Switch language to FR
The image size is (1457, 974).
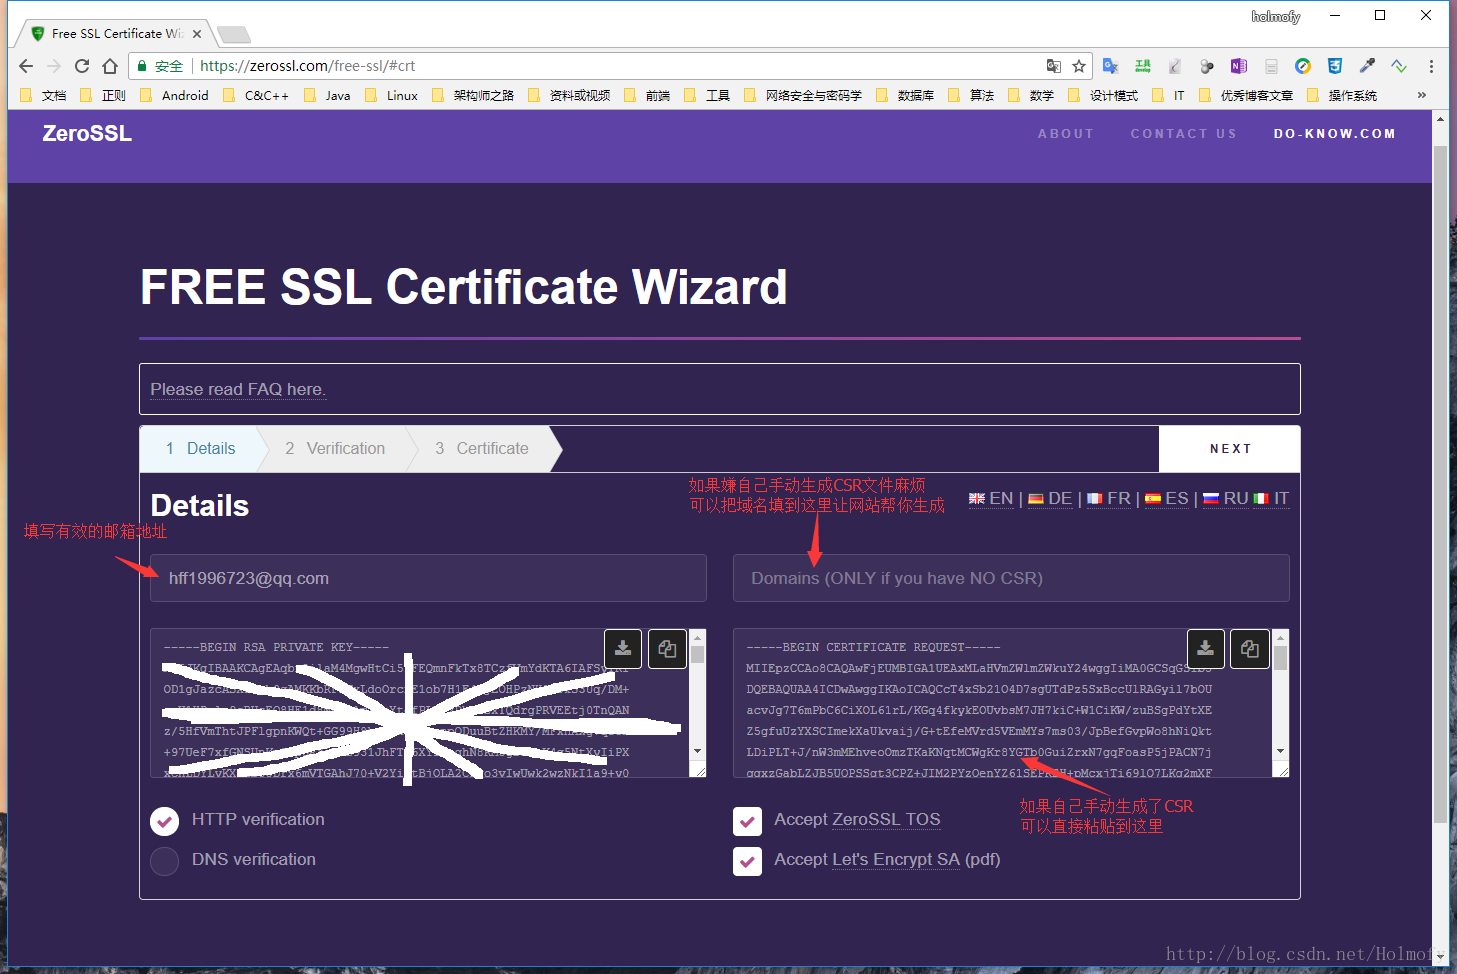click(1109, 498)
